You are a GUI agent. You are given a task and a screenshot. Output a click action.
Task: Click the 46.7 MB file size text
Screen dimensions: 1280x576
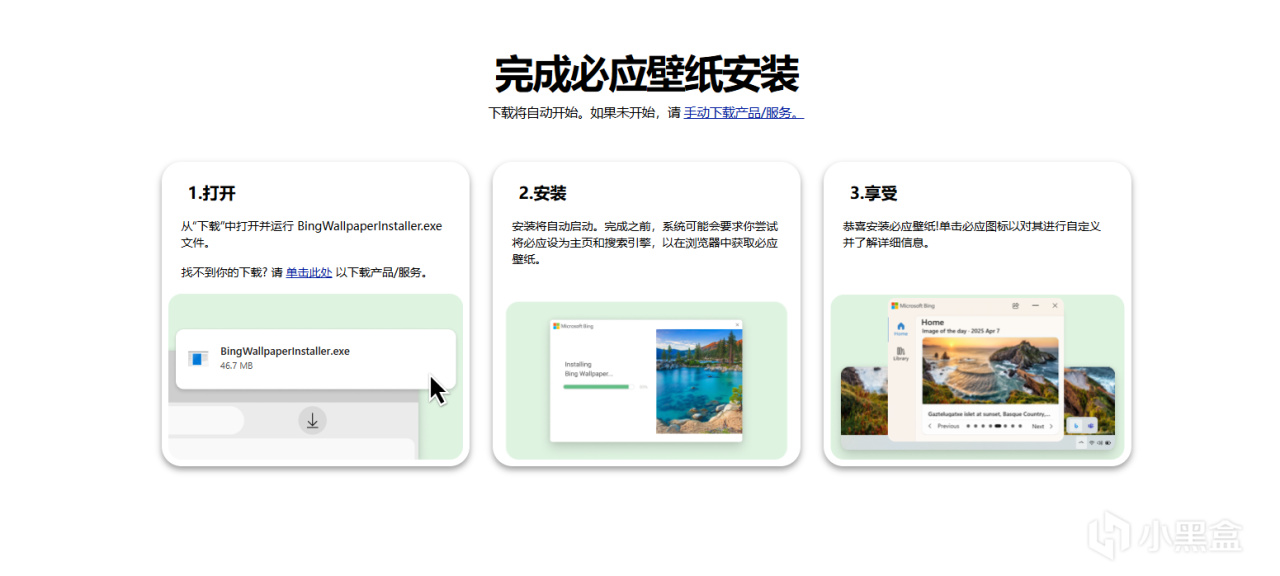[x=236, y=366]
